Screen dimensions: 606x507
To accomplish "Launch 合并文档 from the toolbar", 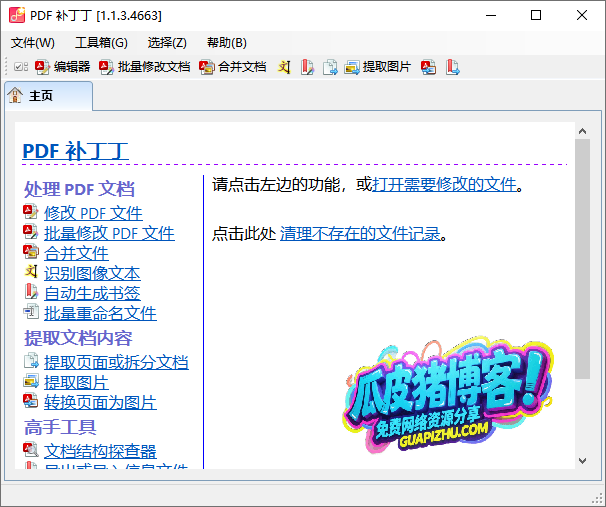I will click(x=233, y=67).
